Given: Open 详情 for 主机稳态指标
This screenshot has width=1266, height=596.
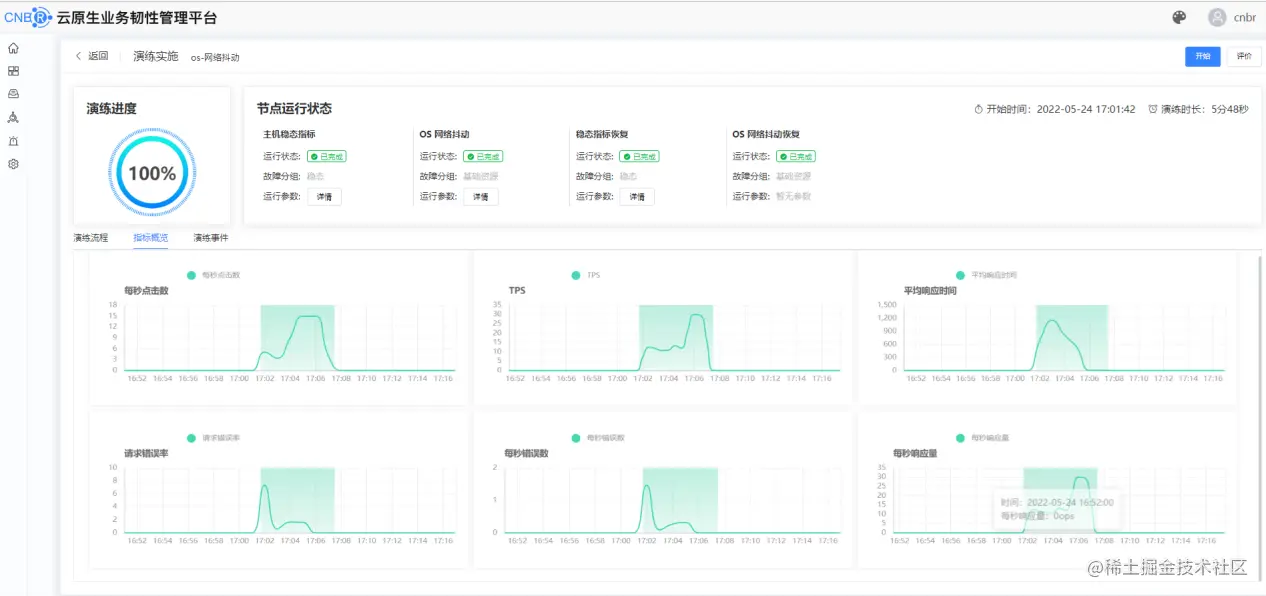Looking at the screenshot, I should click(324, 196).
